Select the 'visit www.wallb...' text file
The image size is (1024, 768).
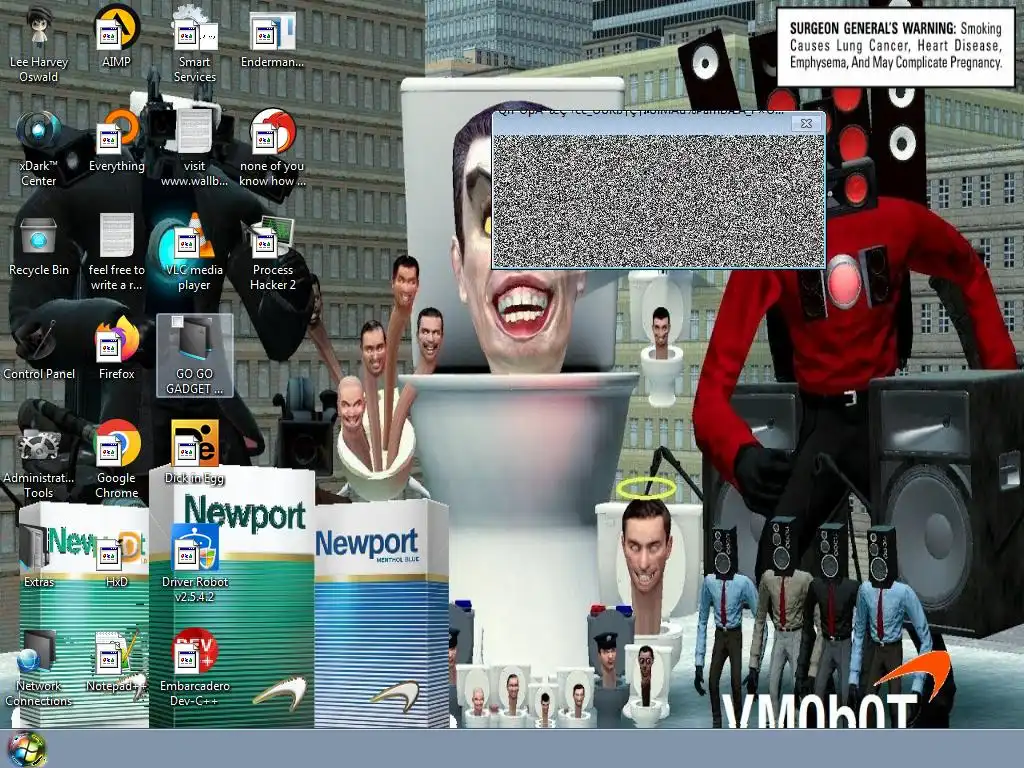click(x=195, y=149)
